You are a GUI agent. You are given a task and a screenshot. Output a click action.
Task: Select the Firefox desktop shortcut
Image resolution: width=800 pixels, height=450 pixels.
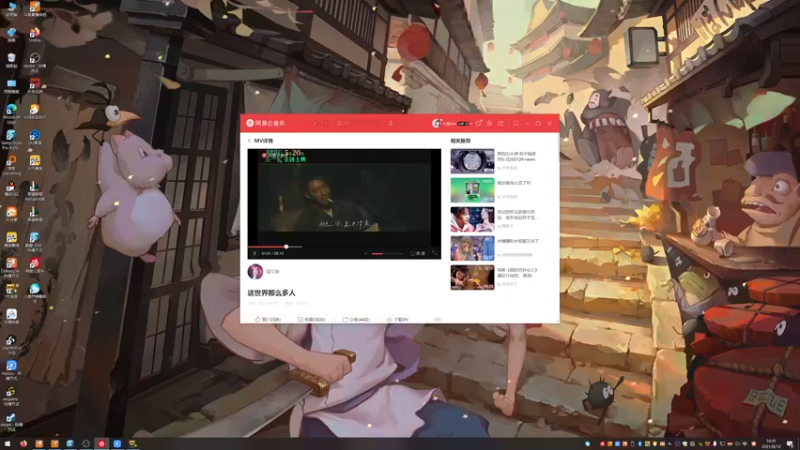tap(35, 35)
